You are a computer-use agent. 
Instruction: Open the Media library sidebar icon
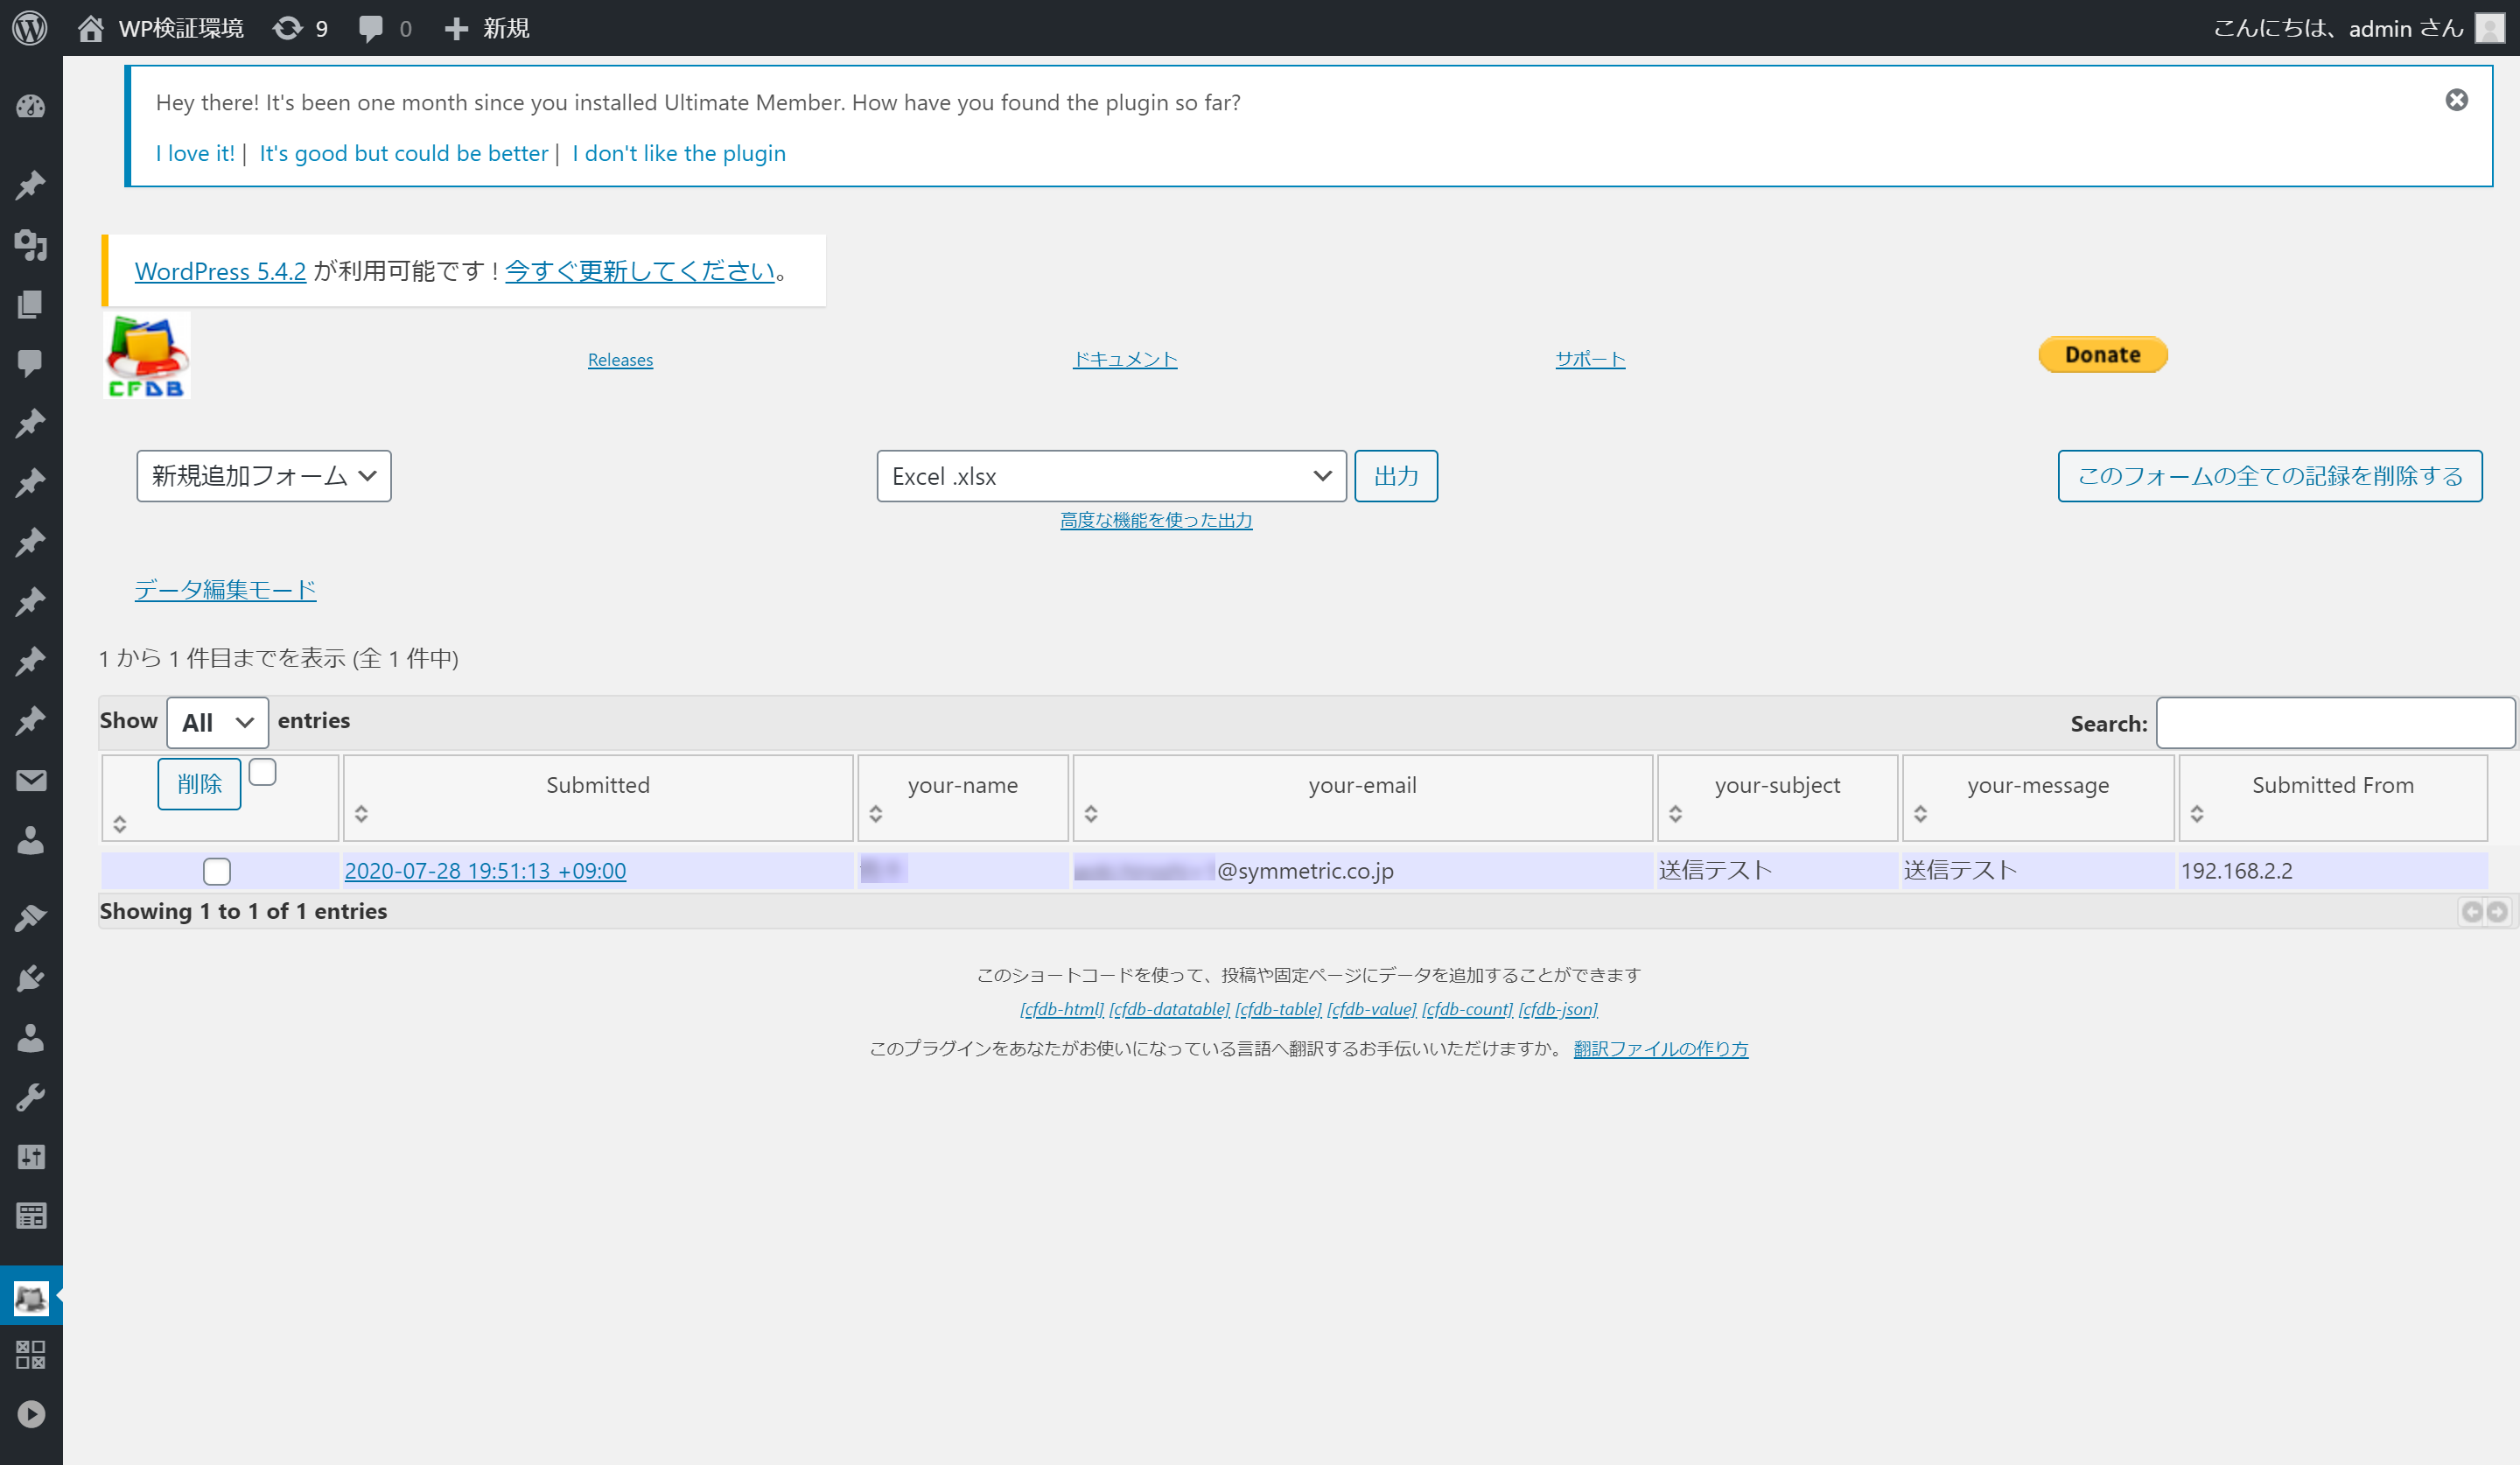point(31,245)
